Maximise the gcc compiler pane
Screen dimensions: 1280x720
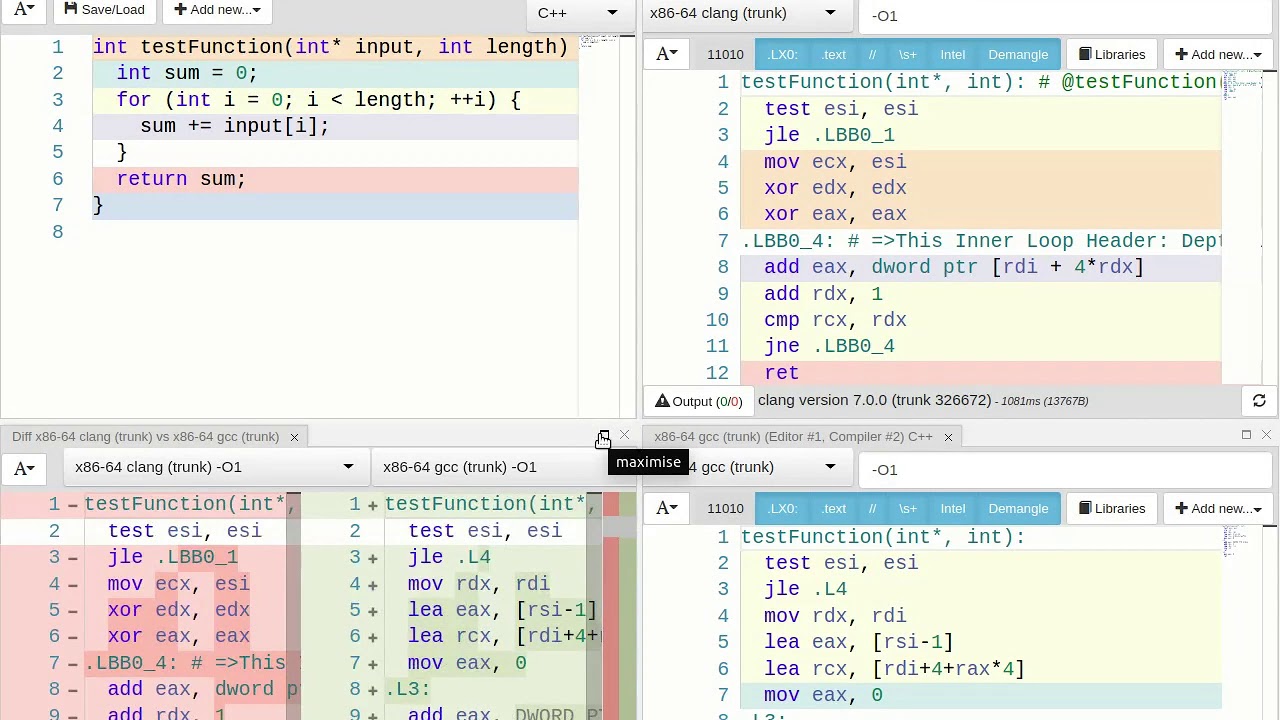coord(1246,435)
